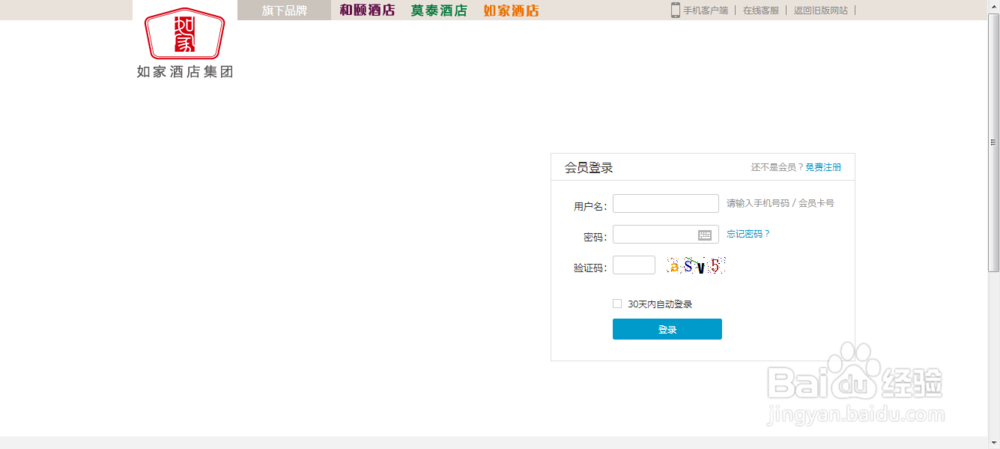The image size is (1000, 449).
Task: Go to 莫泰酒店 brand page
Action: tap(439, 10)
